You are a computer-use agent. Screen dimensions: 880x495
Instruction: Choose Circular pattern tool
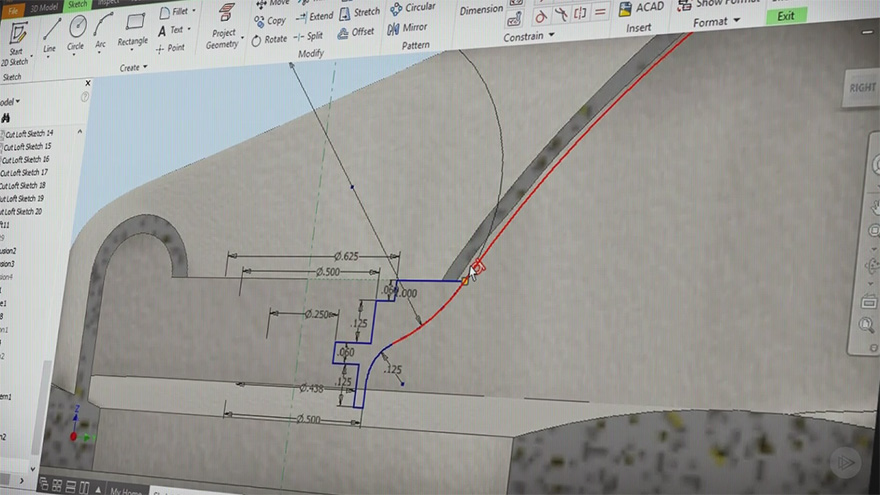point(414,8)
